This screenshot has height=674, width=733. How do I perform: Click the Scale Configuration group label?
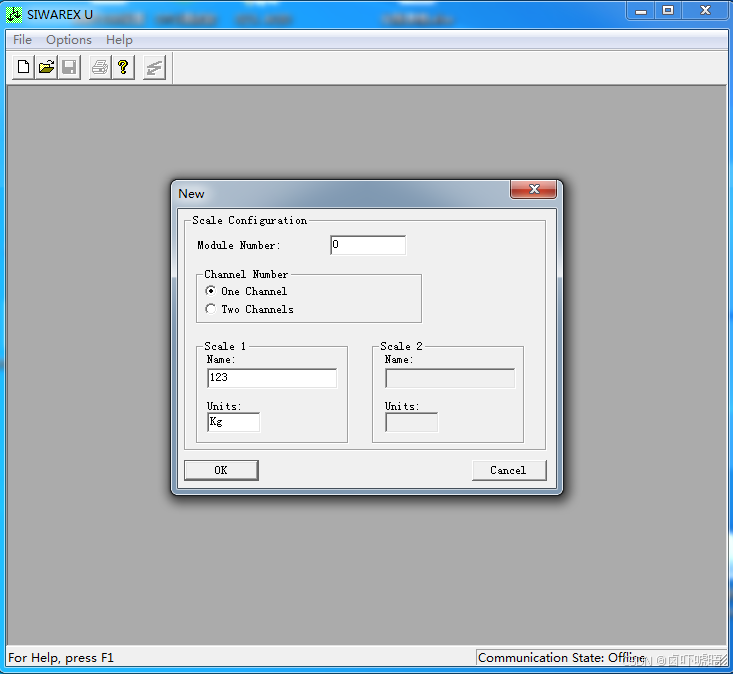(249, 221)
